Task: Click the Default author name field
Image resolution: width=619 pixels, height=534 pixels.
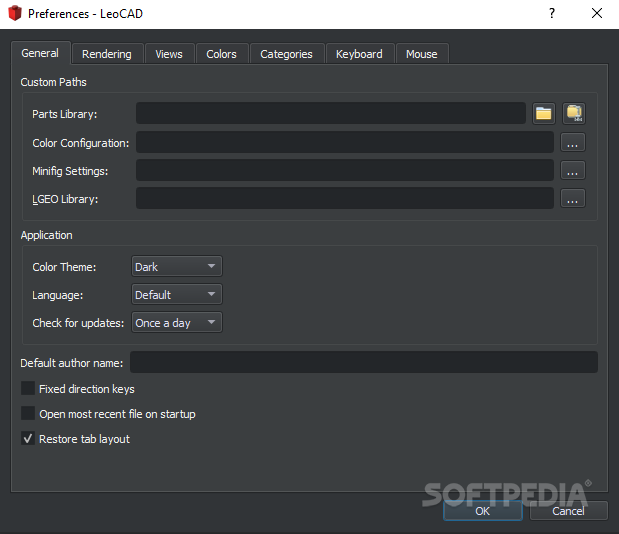Action: [364, 362]
